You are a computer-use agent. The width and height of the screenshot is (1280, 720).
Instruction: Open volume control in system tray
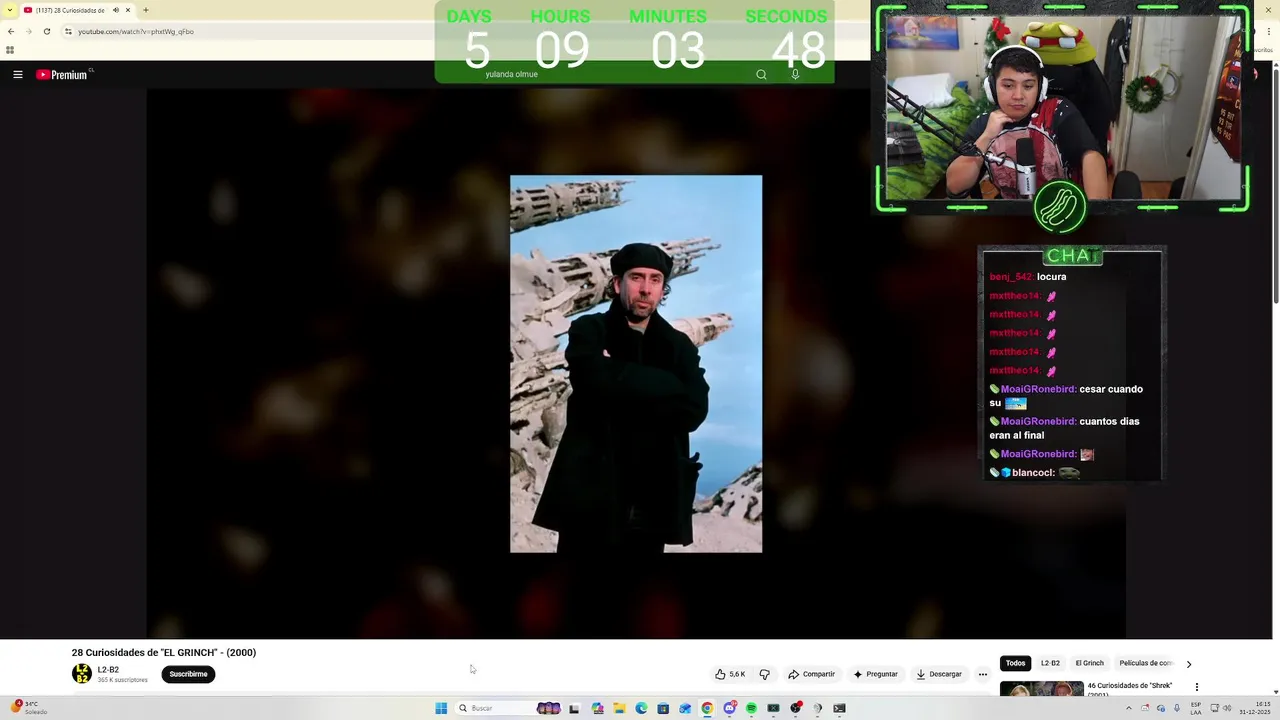[1227, 708]
